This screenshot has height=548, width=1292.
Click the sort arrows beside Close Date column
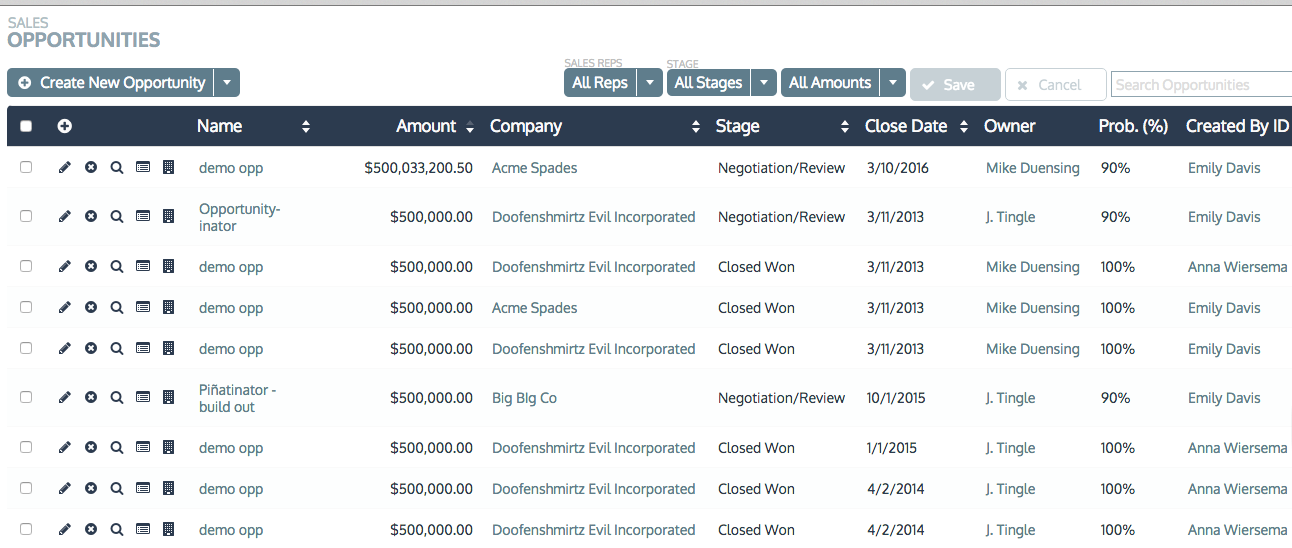[x=964, y=127]
